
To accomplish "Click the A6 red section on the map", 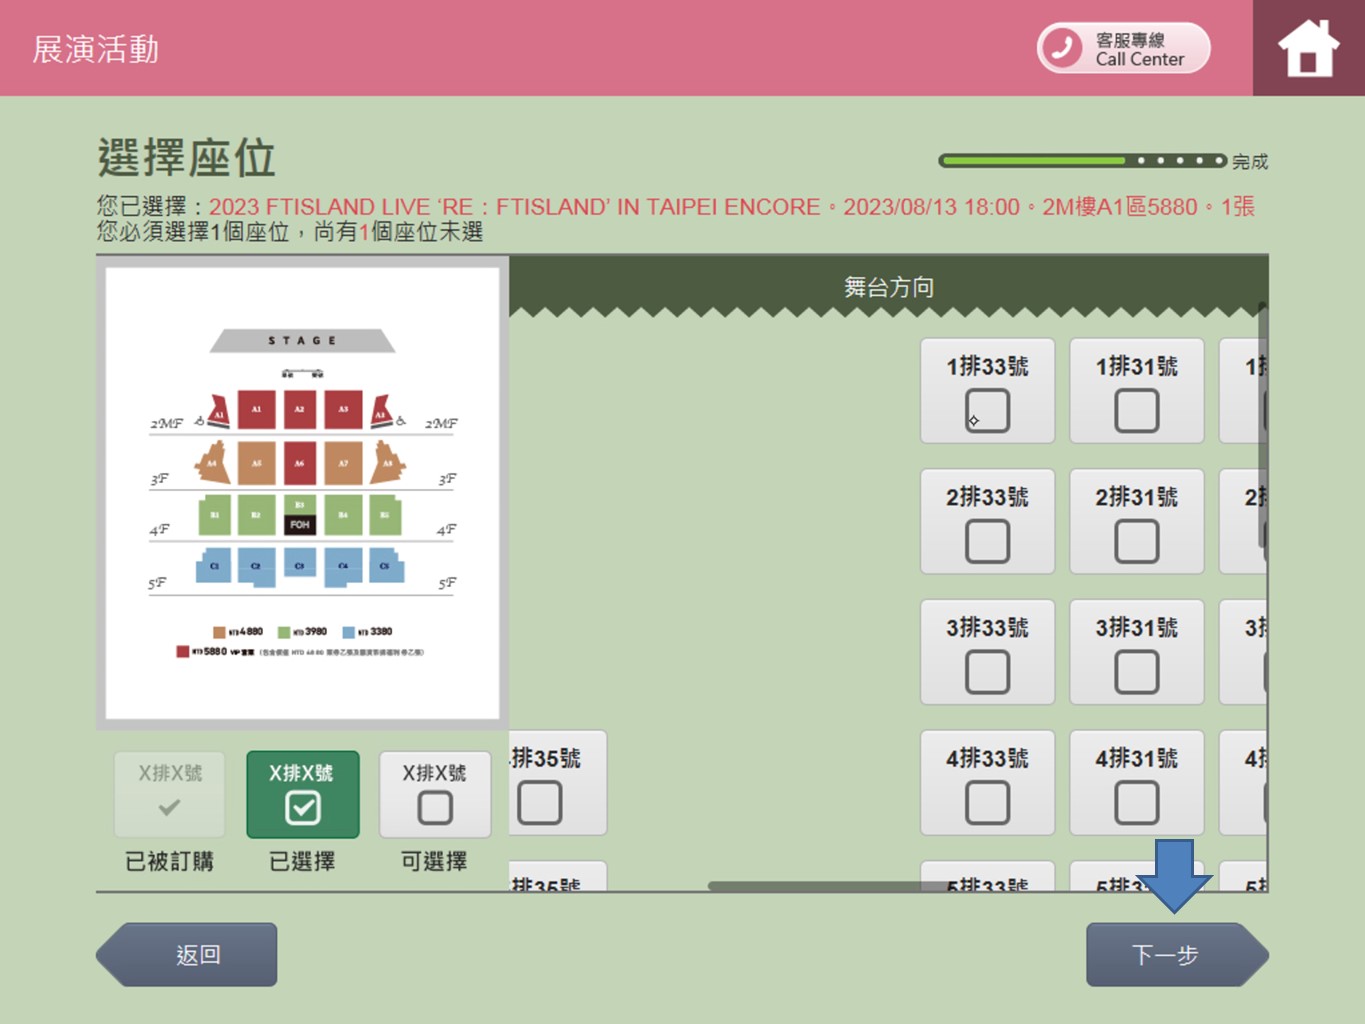I will (299, 463).
